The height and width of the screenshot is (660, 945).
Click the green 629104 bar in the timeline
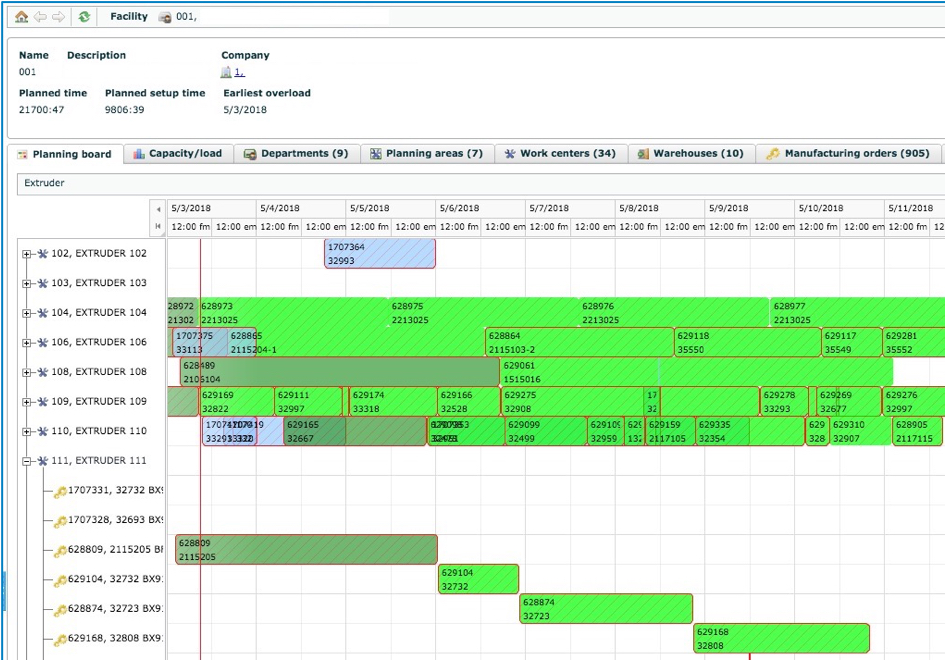pos(479,579)
